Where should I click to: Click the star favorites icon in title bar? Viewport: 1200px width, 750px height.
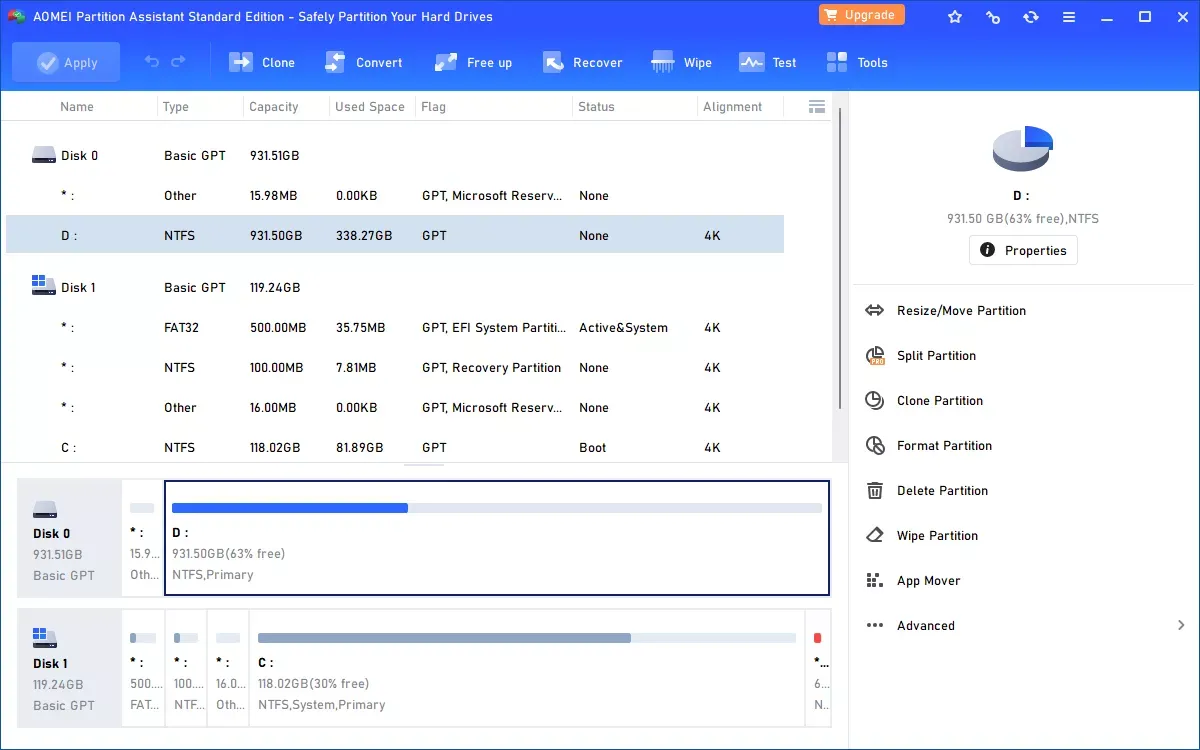pos(955,16)
